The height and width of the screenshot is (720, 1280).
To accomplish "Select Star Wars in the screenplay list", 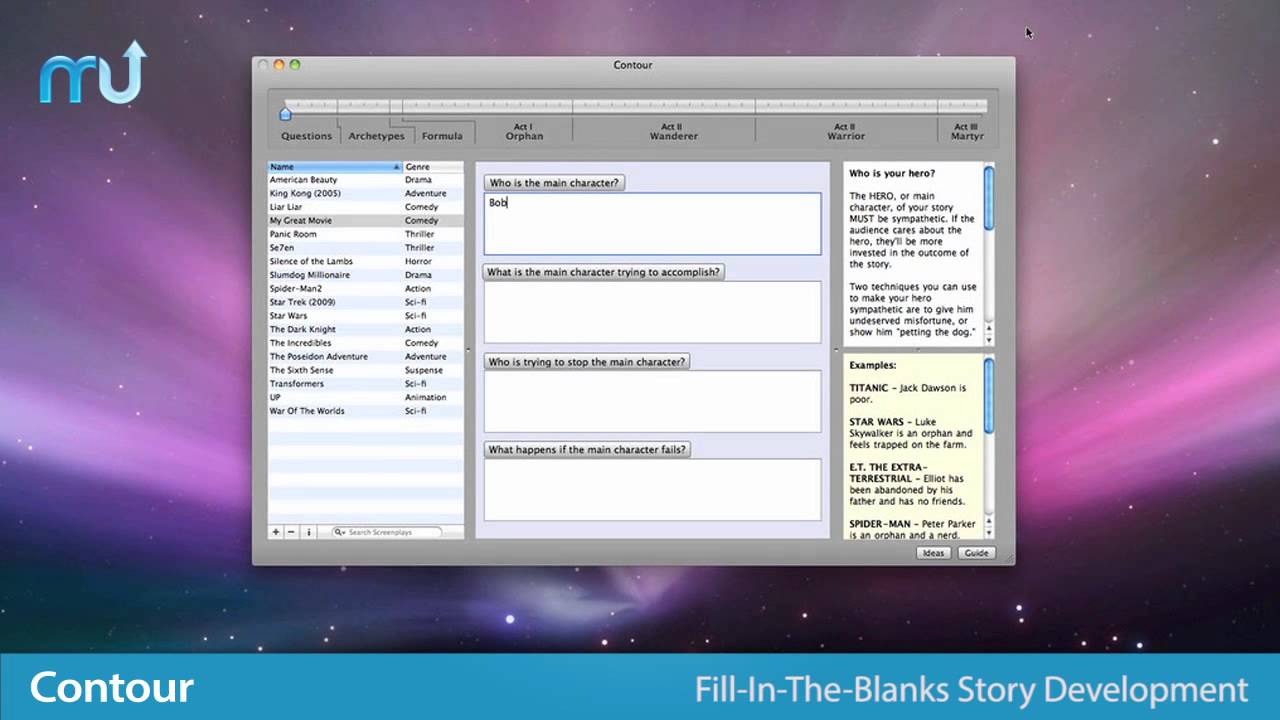I will click(x=366, y=316).
